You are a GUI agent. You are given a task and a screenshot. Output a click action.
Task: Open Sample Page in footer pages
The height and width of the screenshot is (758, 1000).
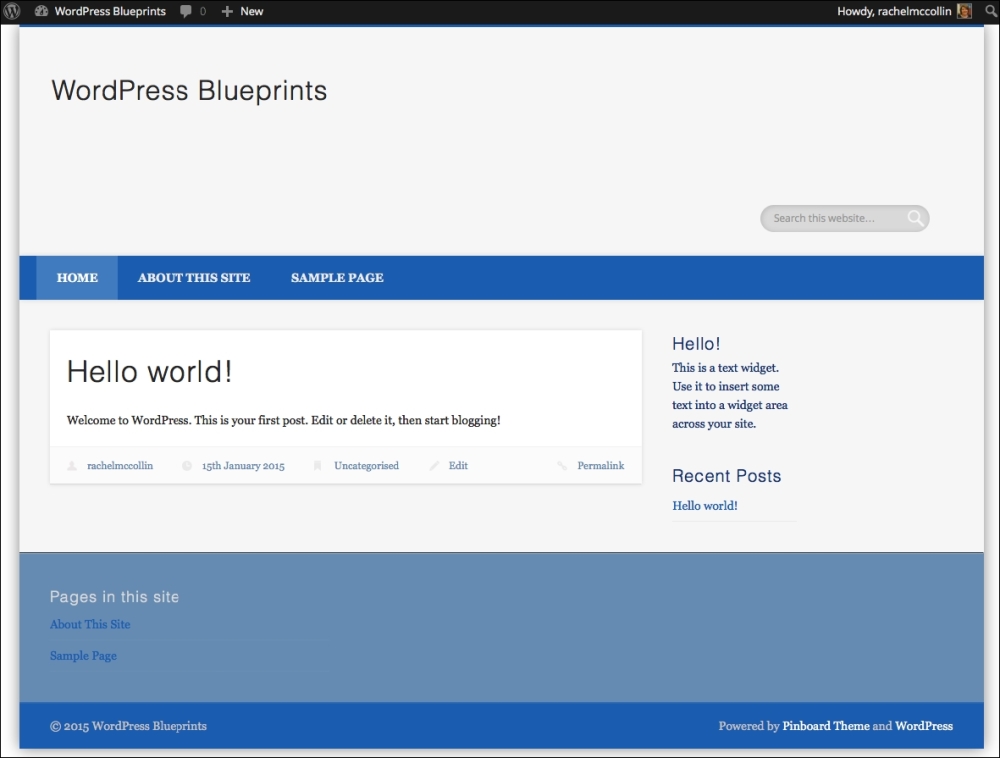(84, 656)
